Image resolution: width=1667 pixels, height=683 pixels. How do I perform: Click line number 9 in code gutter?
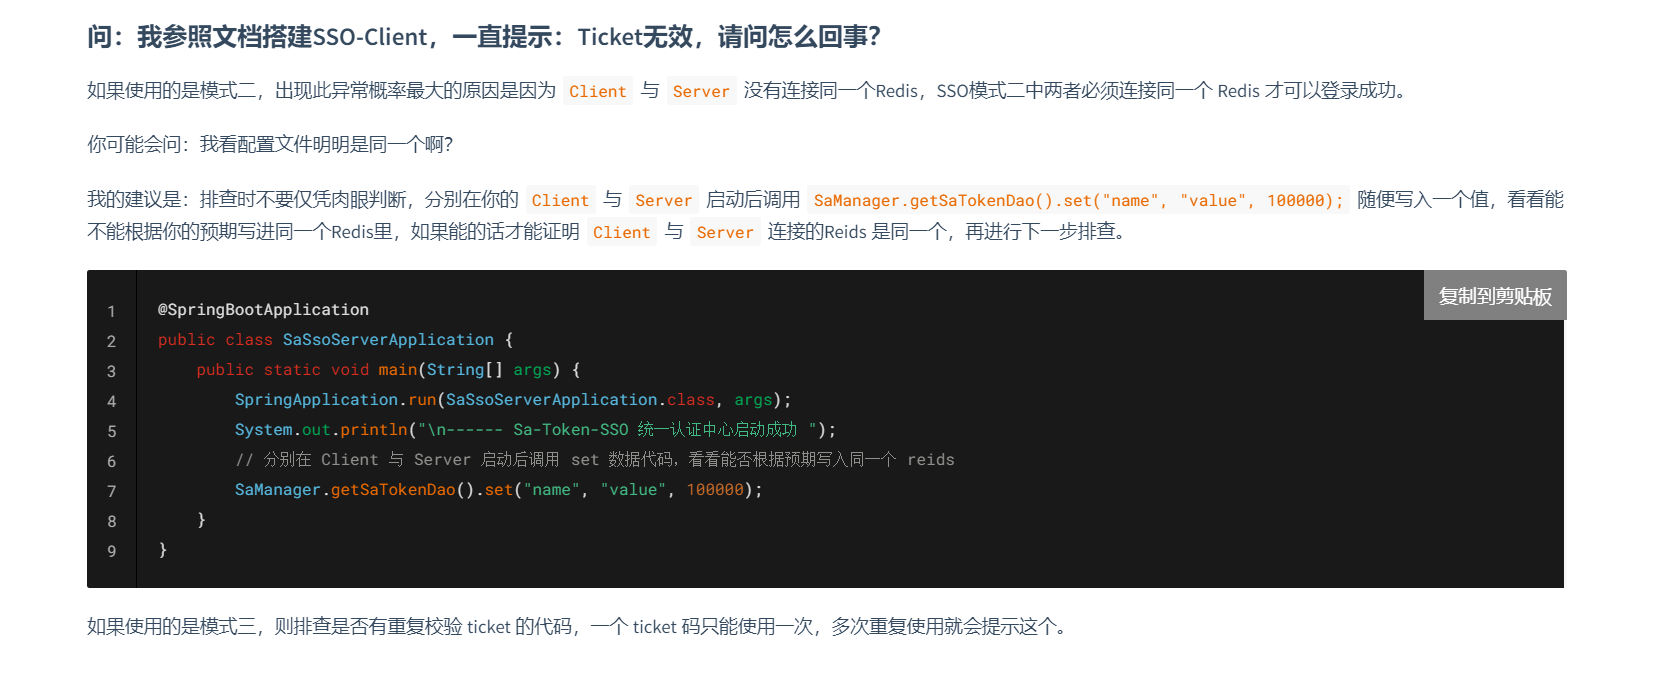112,551
